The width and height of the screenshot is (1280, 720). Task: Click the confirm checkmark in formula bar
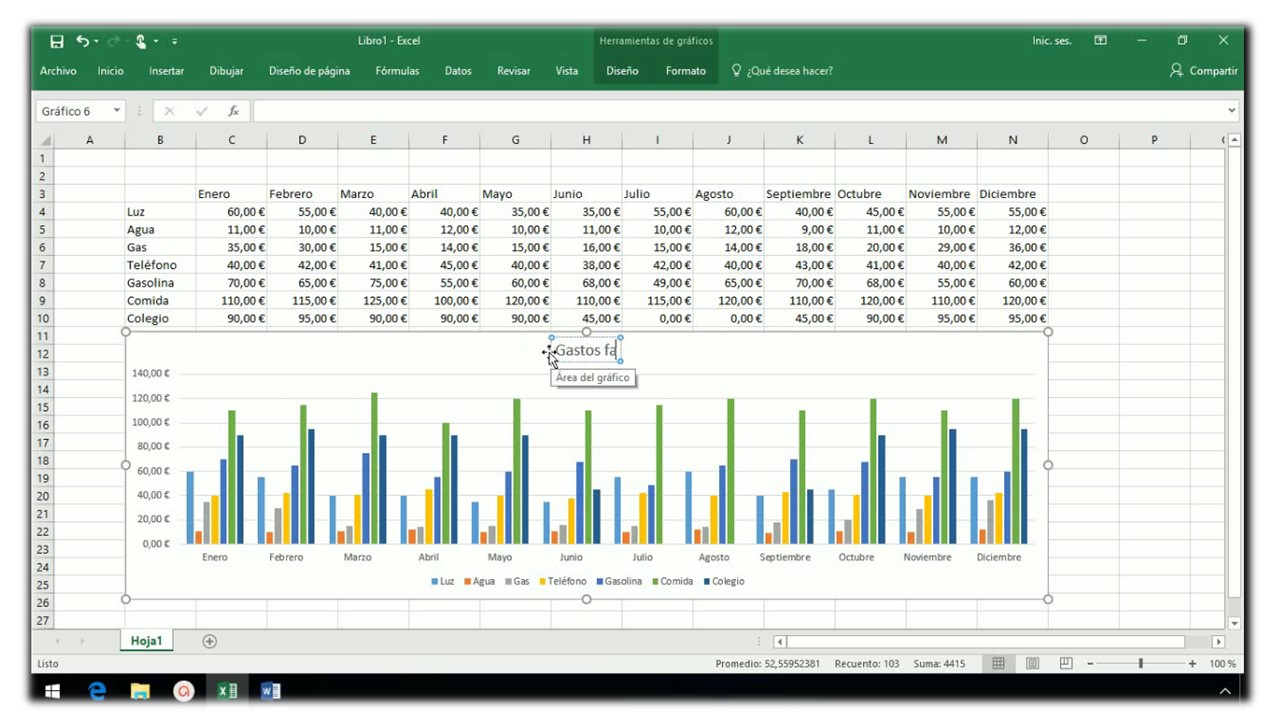(x=201, y=111)
